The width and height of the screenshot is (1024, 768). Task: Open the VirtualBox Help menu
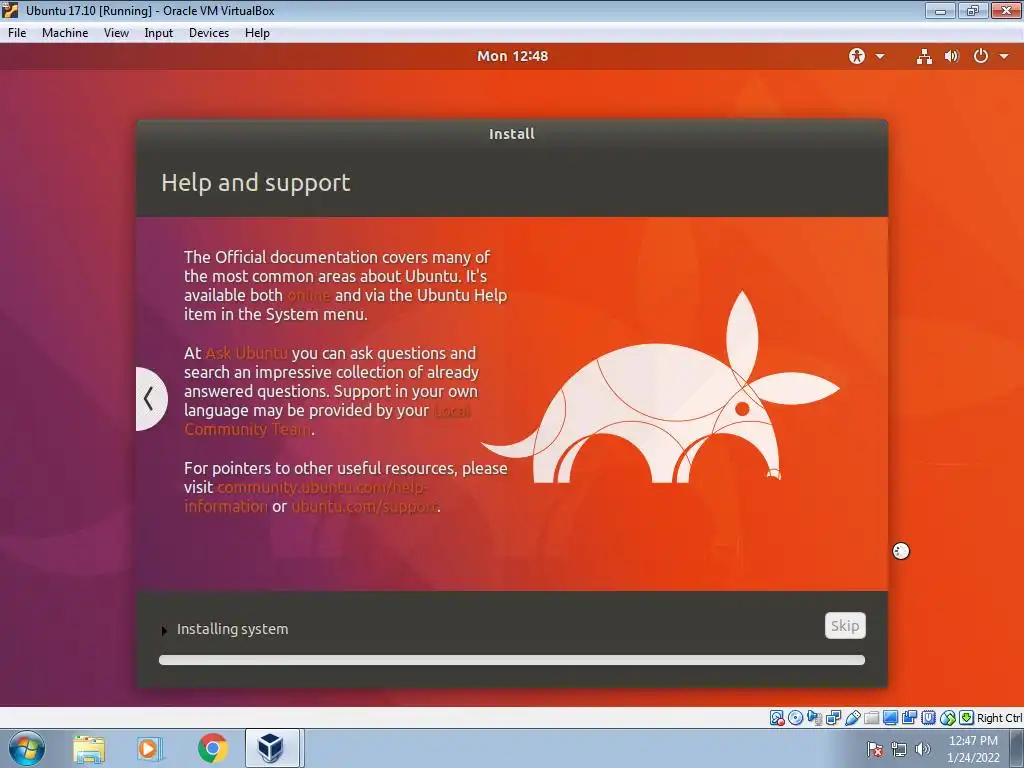(257, 33)
